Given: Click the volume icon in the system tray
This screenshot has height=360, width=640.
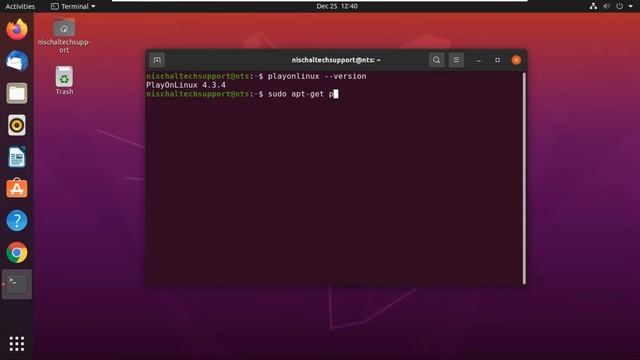Looking at the screenshot, I should [x=607, y=6].
